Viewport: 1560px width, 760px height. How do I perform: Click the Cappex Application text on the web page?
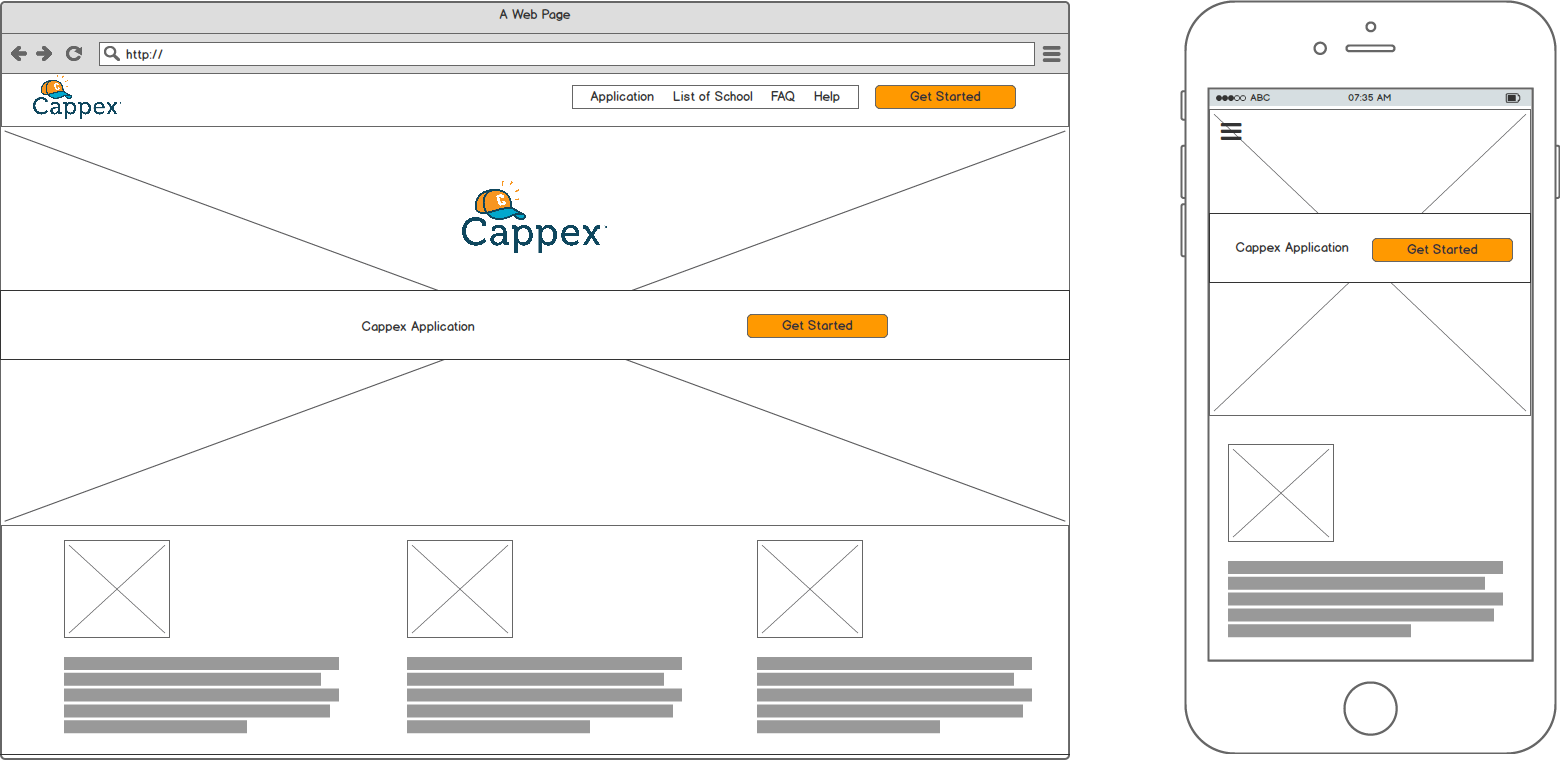[418, 327]
